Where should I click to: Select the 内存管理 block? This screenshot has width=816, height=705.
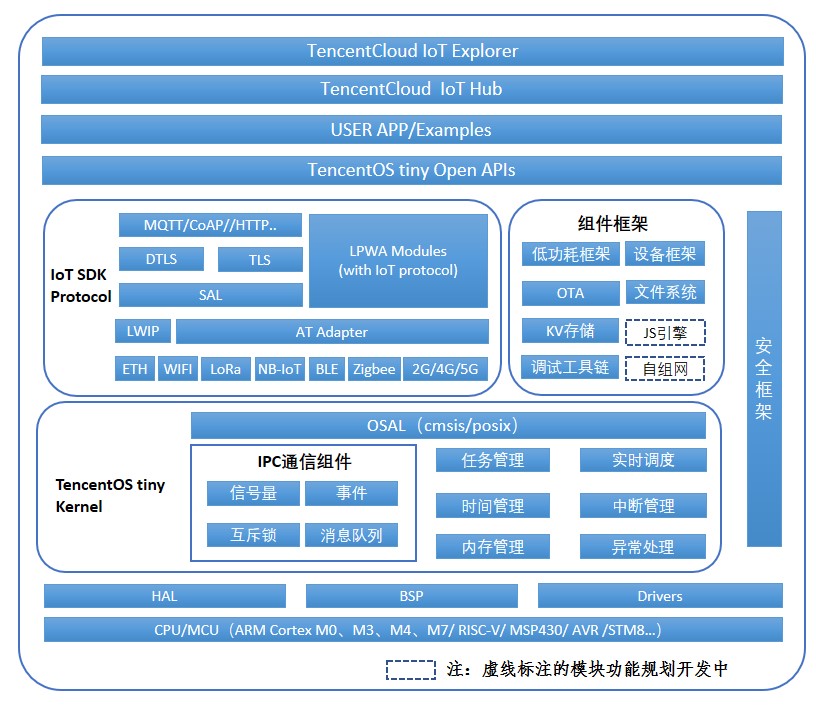point(493,546)
